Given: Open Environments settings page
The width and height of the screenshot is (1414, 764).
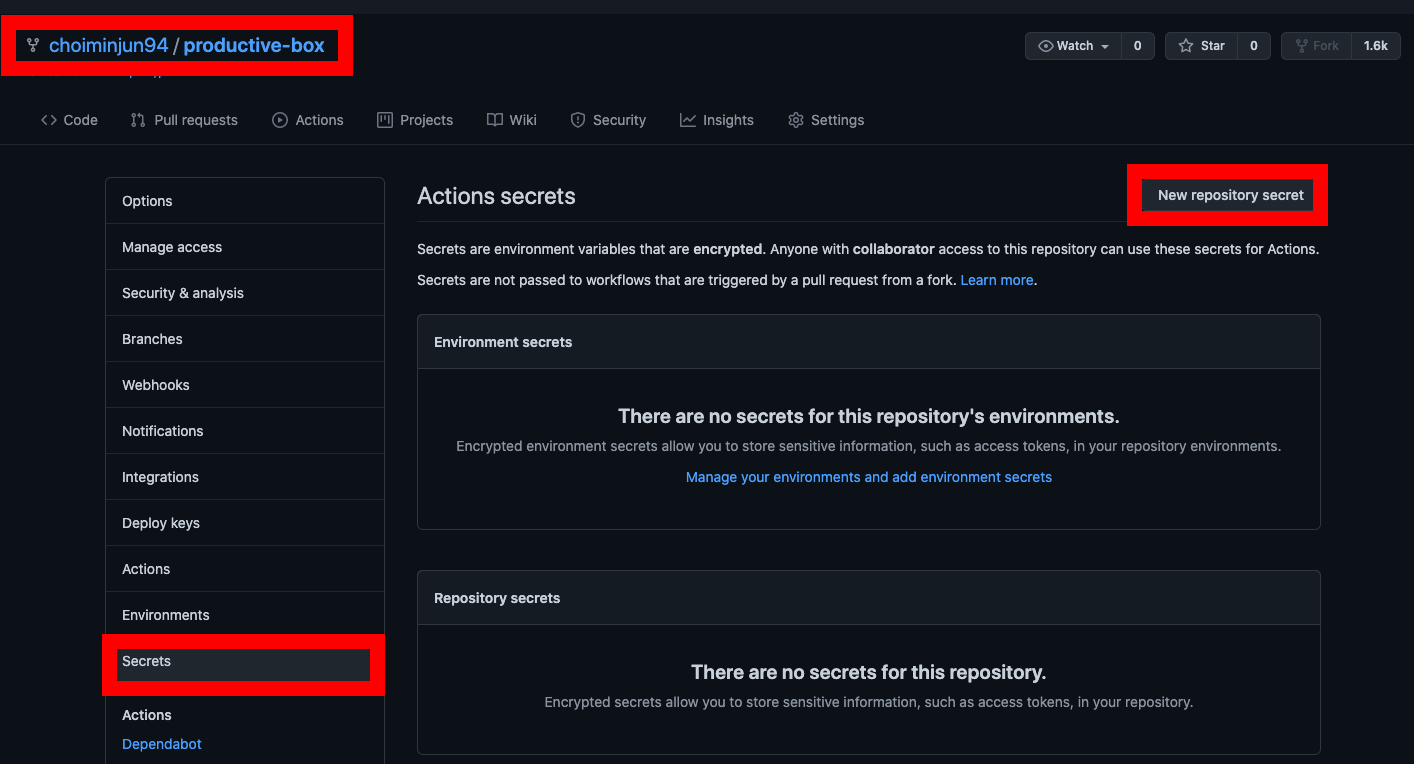Looking at the screenshot, I should [x=245, y=615].
